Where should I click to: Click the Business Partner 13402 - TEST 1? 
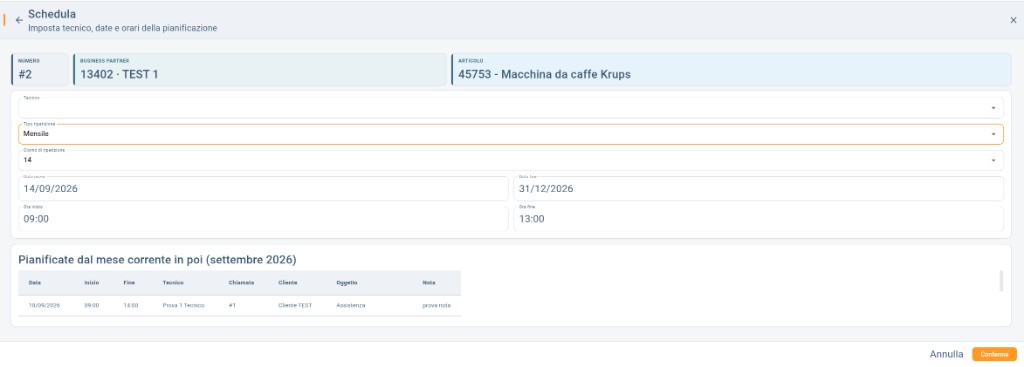[260, 70]
